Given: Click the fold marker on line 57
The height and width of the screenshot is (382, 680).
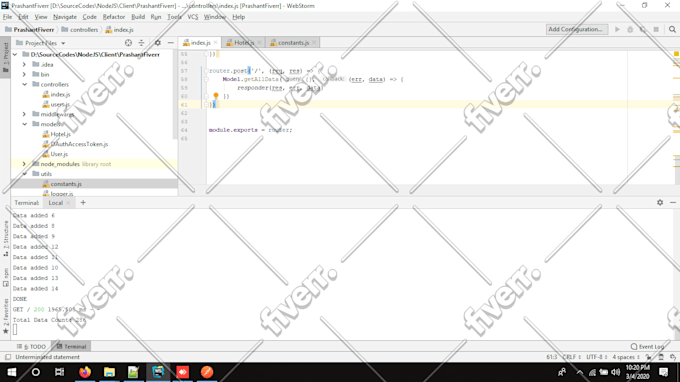Looking at the screenshot, I should pyautogui.click(x=206, y=71).
